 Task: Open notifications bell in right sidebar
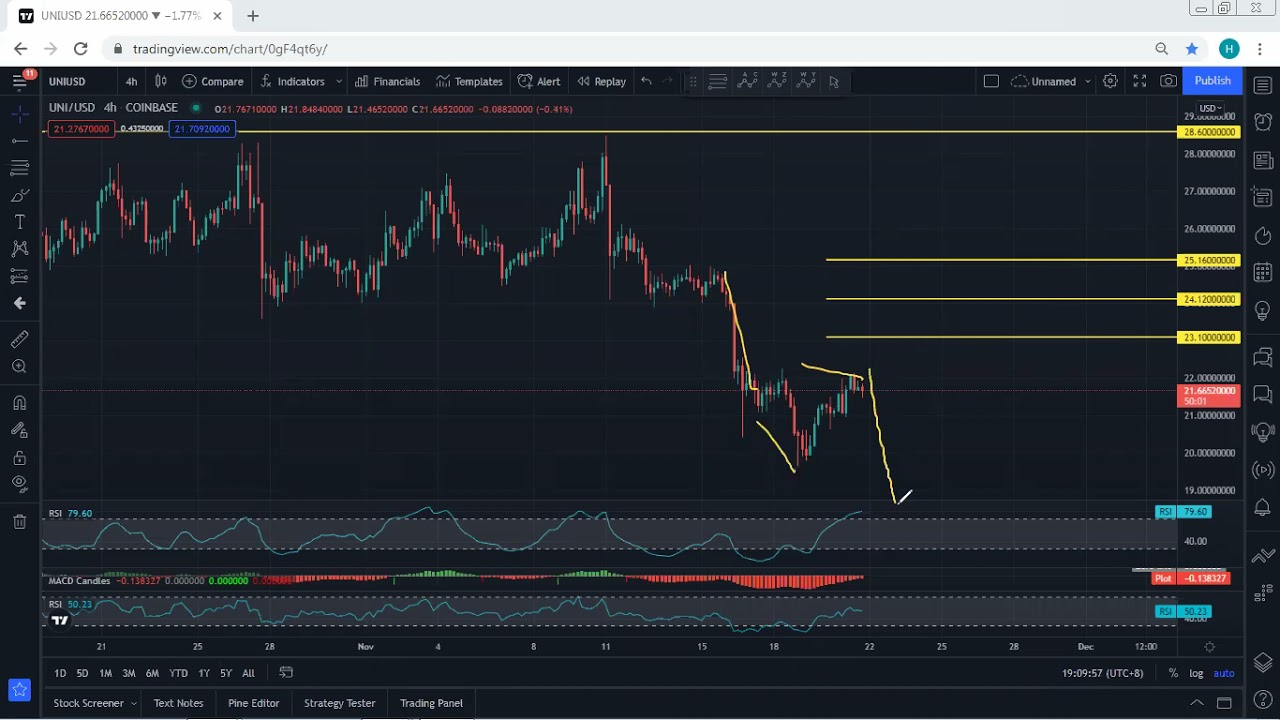[1262, 508]
